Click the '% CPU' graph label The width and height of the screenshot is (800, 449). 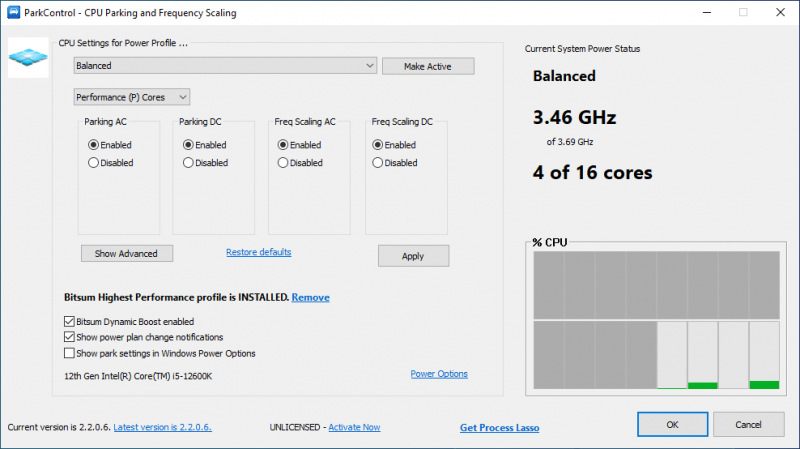[549, 242]
